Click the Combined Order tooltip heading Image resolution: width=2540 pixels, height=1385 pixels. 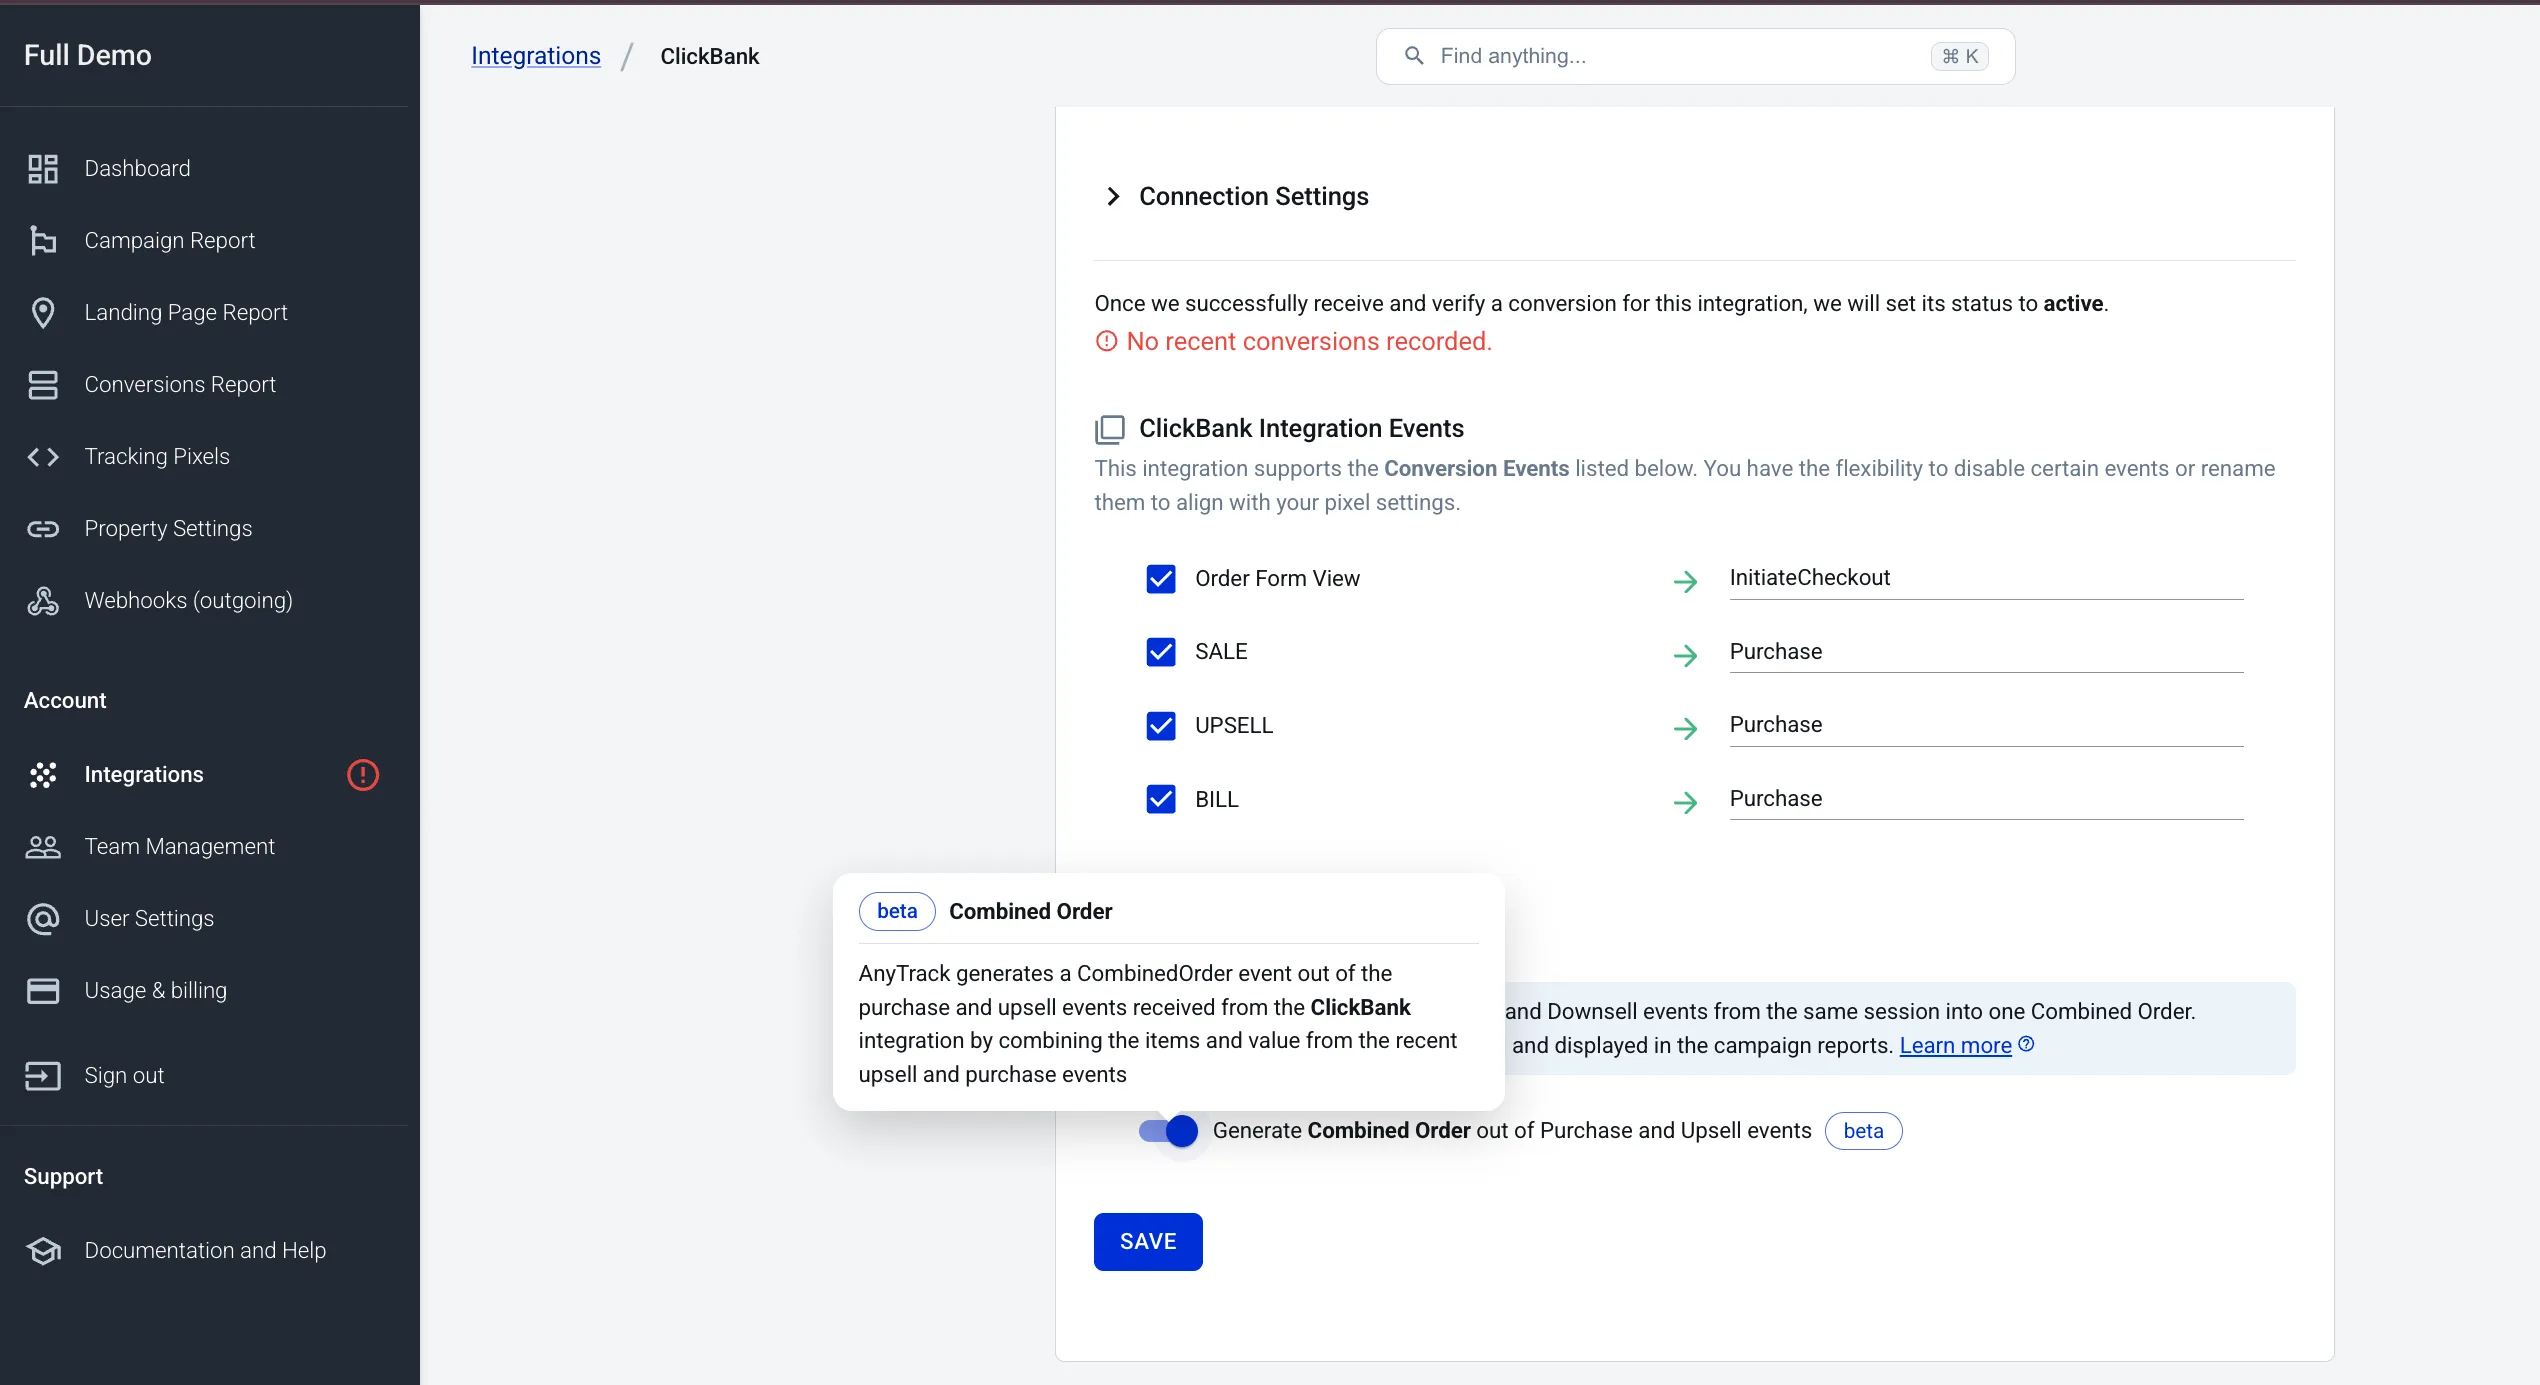(1030, 911)
